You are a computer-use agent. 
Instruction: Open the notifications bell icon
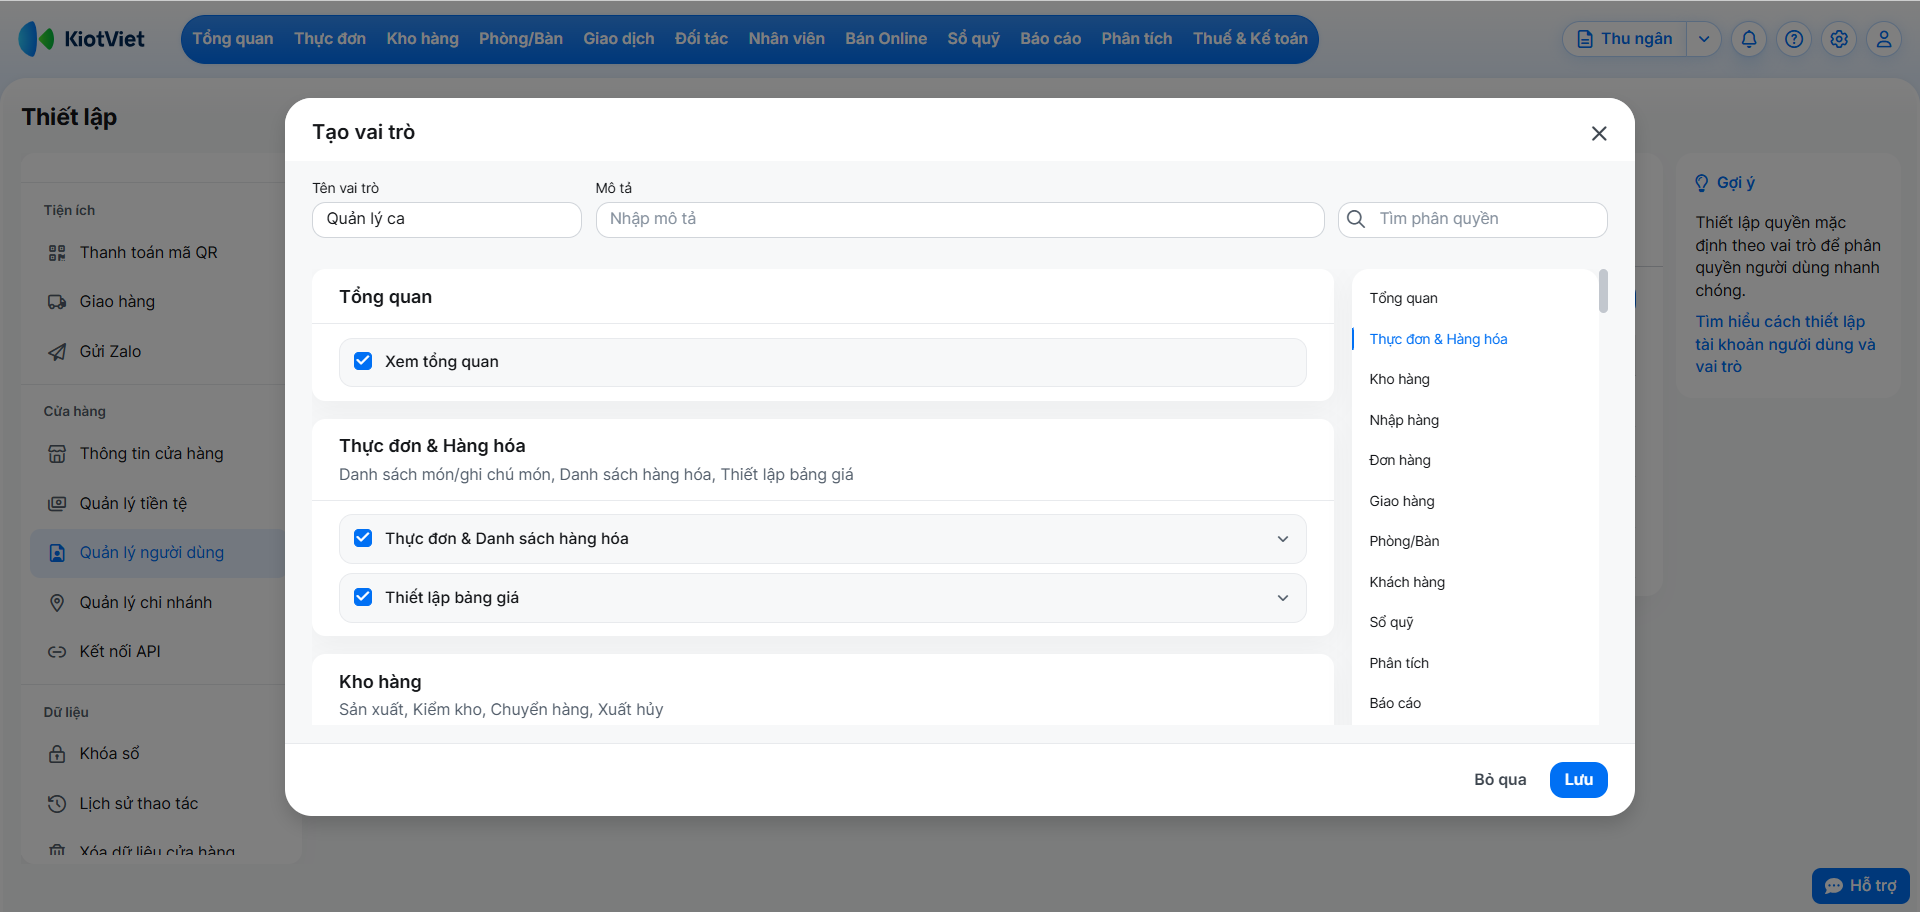point(1749,39)
